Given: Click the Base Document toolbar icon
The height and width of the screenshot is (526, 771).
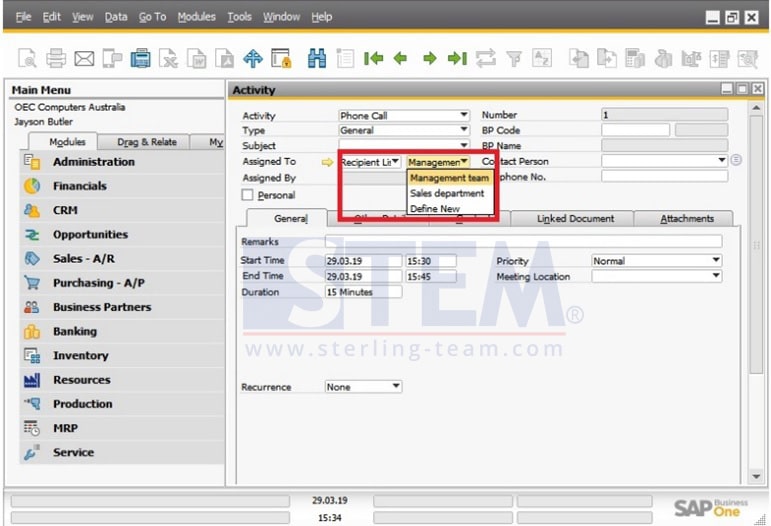Looking at the screenshot, I should [x=579, y=58].
